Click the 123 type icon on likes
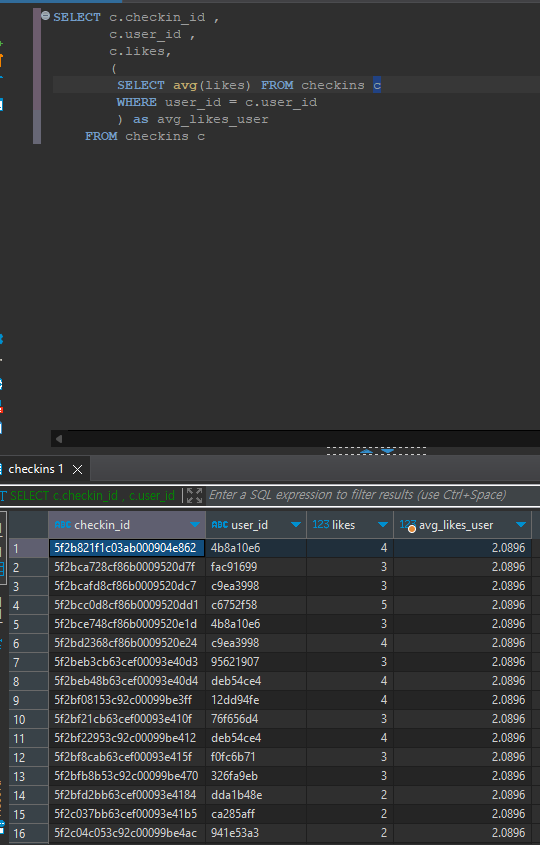This screenshot has width=540, height=845. (321, 524)
